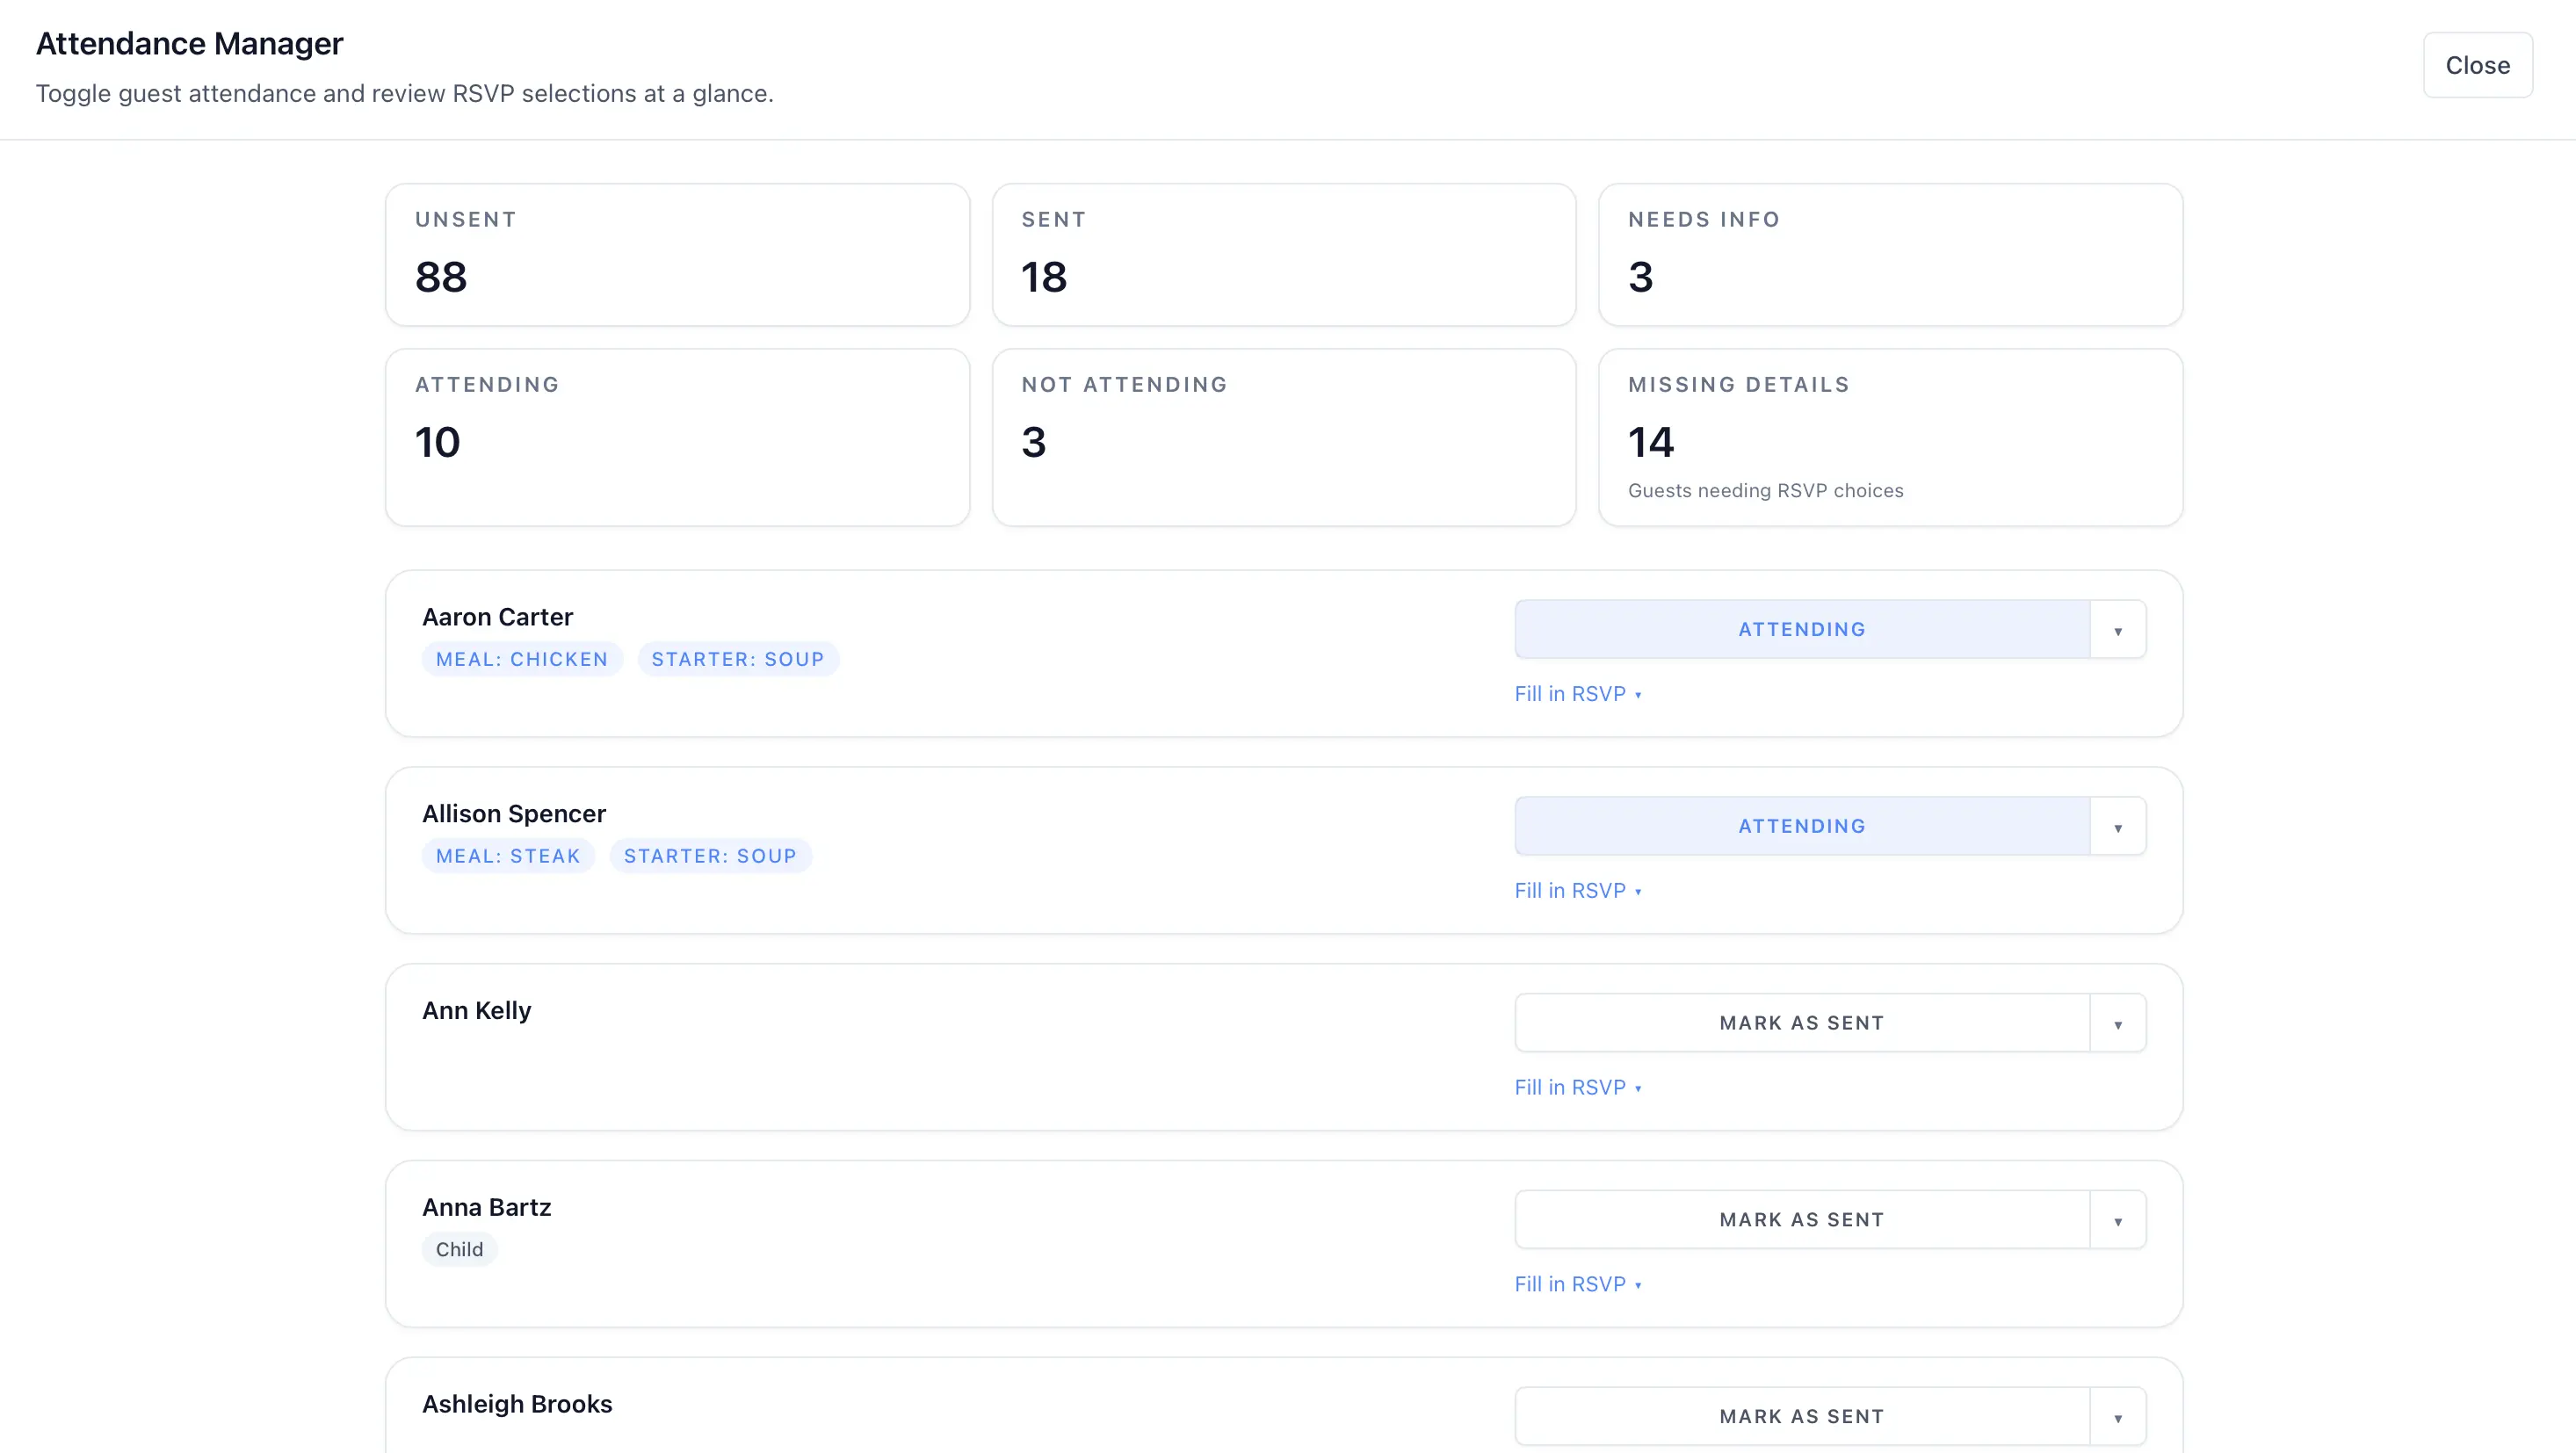This screenshot has height=1453, width=2576.
Task: Expand Allison Spencer's attendance options
Action: [2117, 825]
